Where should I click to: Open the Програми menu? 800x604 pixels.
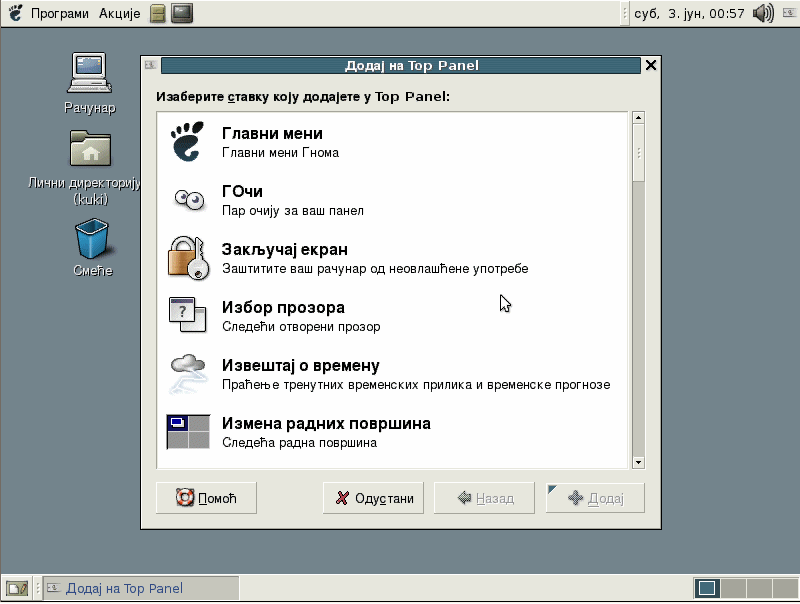[x=60, y=13]
